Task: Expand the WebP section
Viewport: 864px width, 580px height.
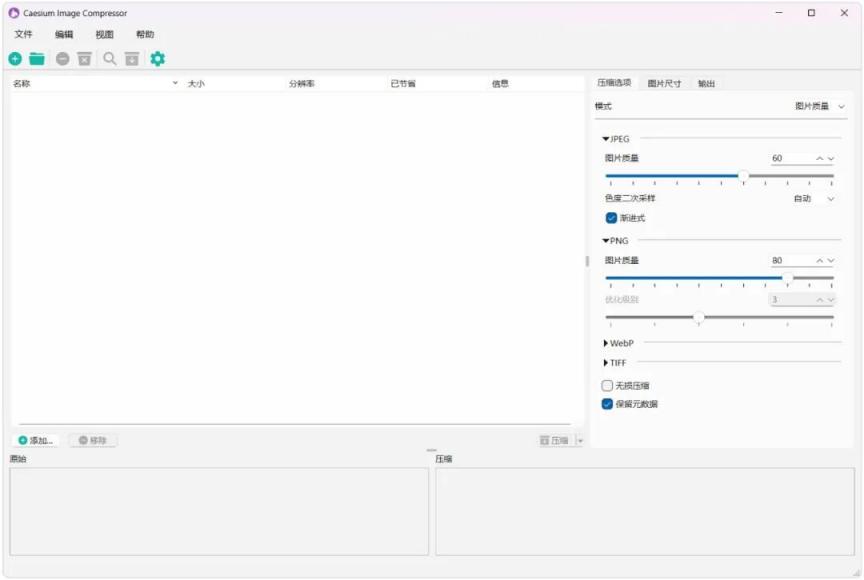Action: point(606,343)
